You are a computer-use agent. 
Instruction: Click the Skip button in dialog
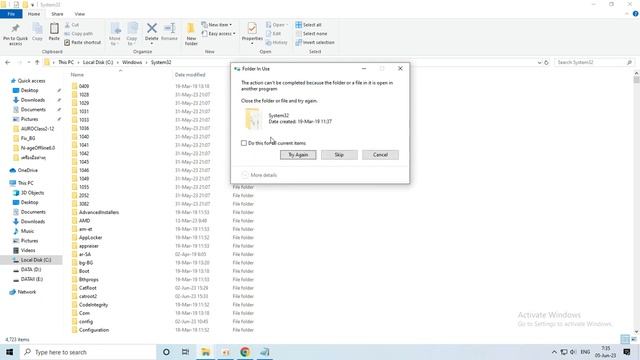(x=339, y=155)
